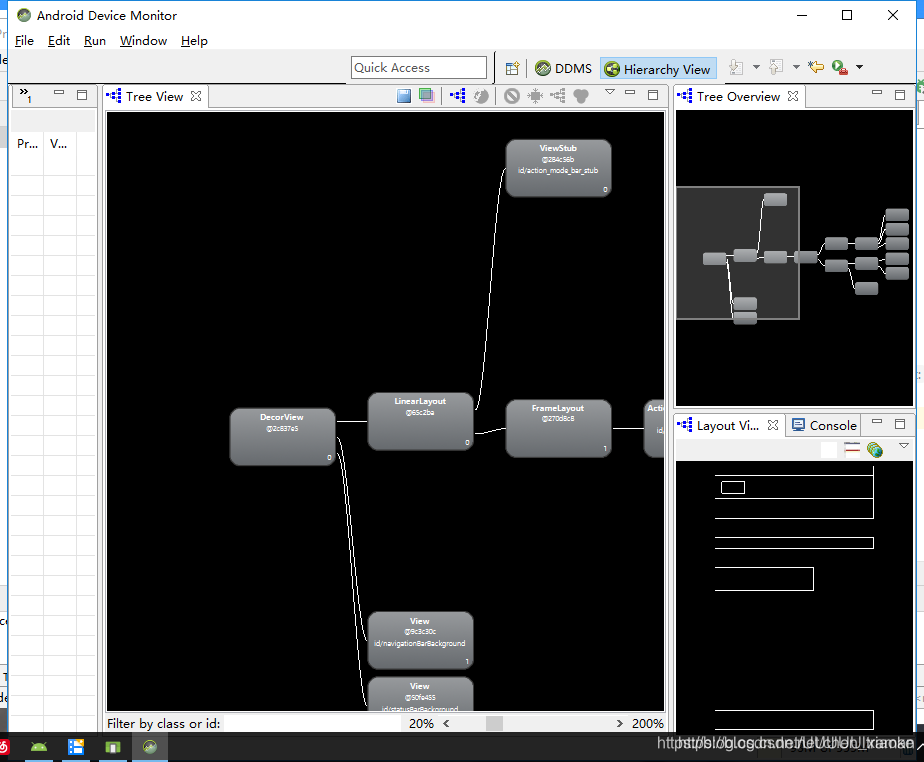924x762 pixels.
Task: Open the Window menu
Action: (x=143, y=41)
